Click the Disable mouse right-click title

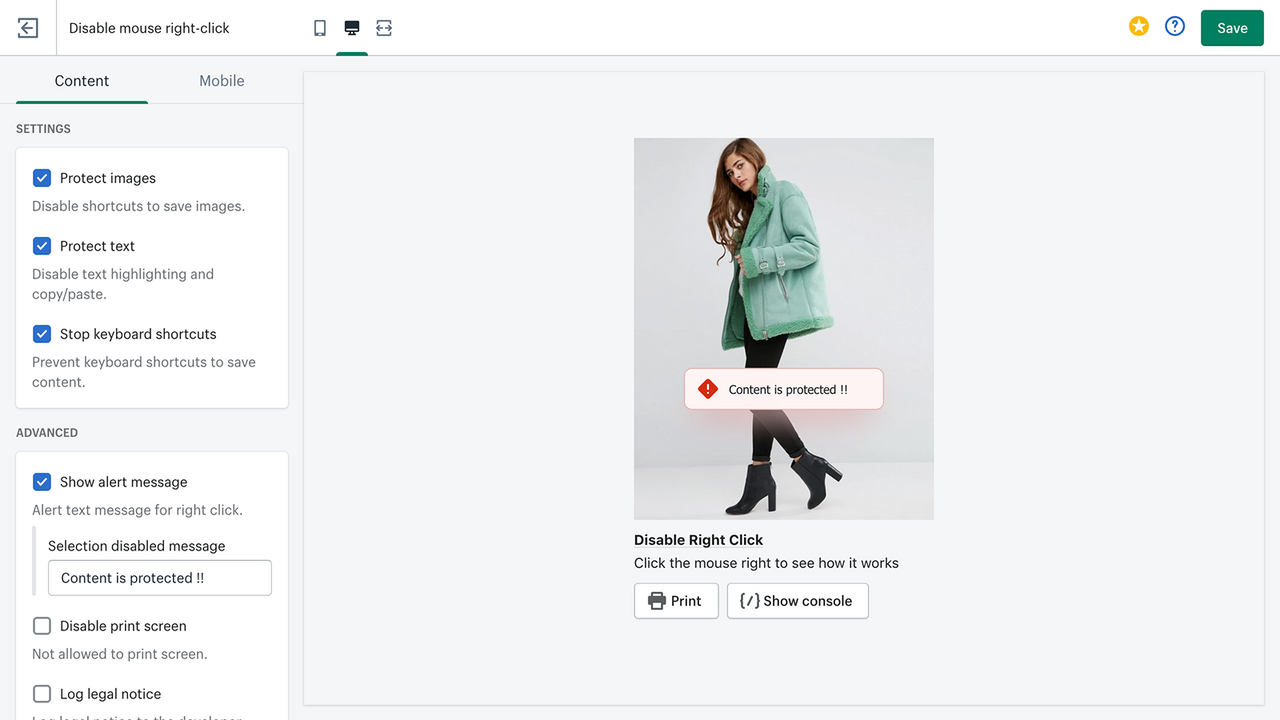(x=149, y=28)
